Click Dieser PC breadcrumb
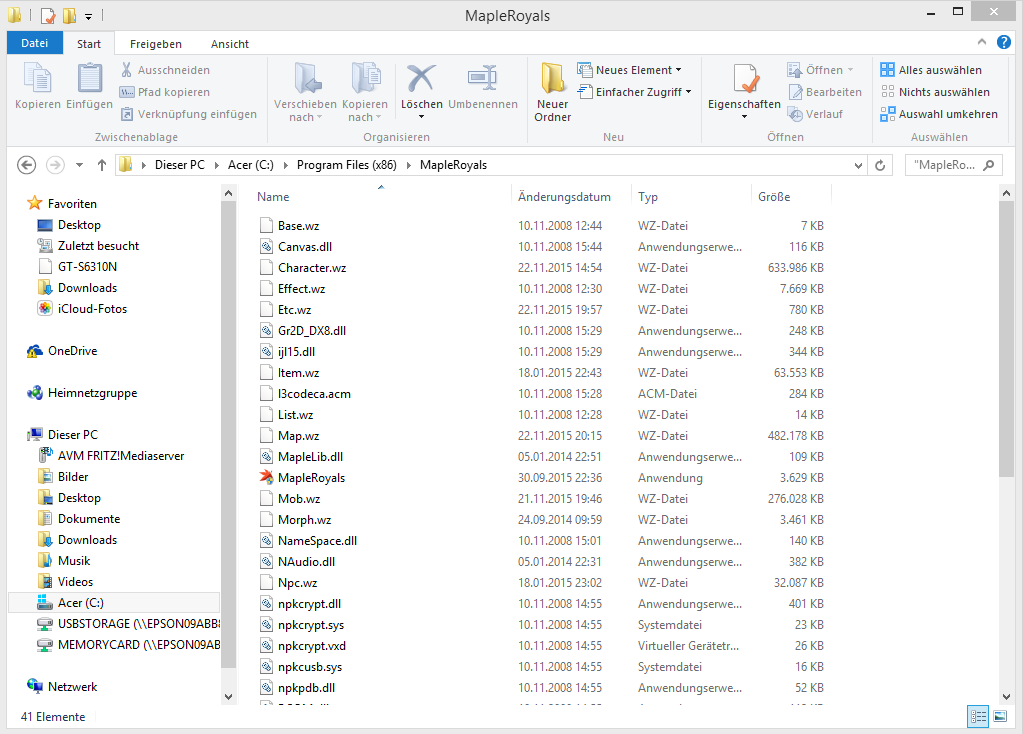 pos(179,165)
